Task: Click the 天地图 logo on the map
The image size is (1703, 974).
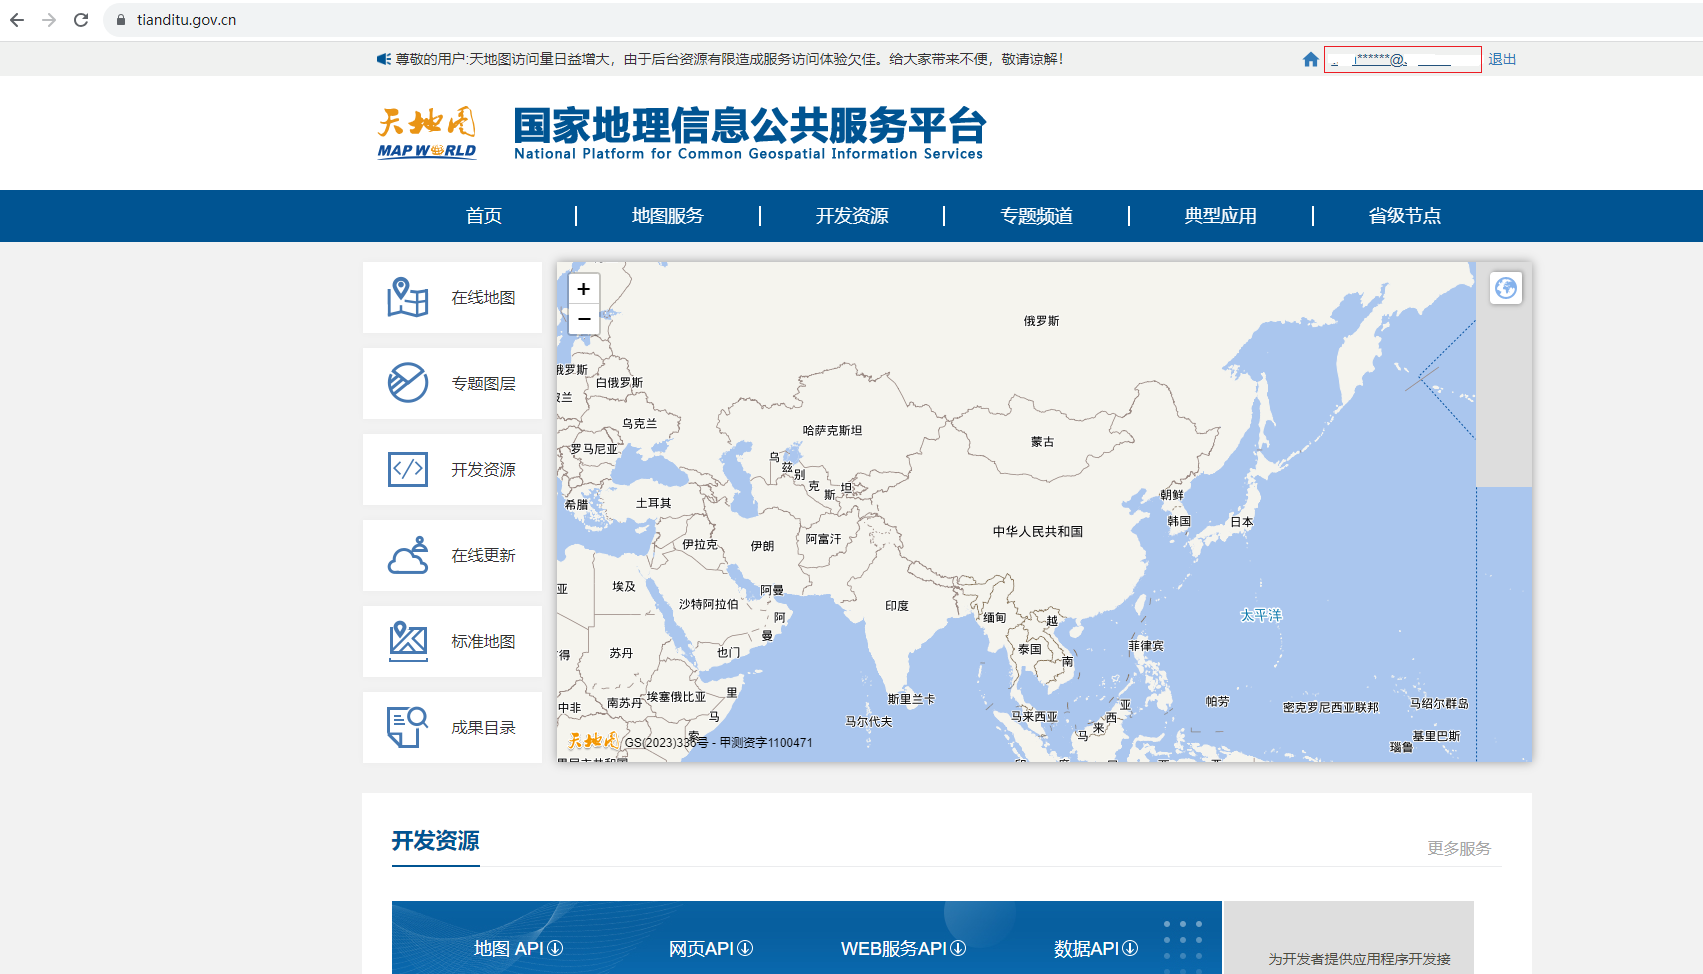Action: [593, 741]
